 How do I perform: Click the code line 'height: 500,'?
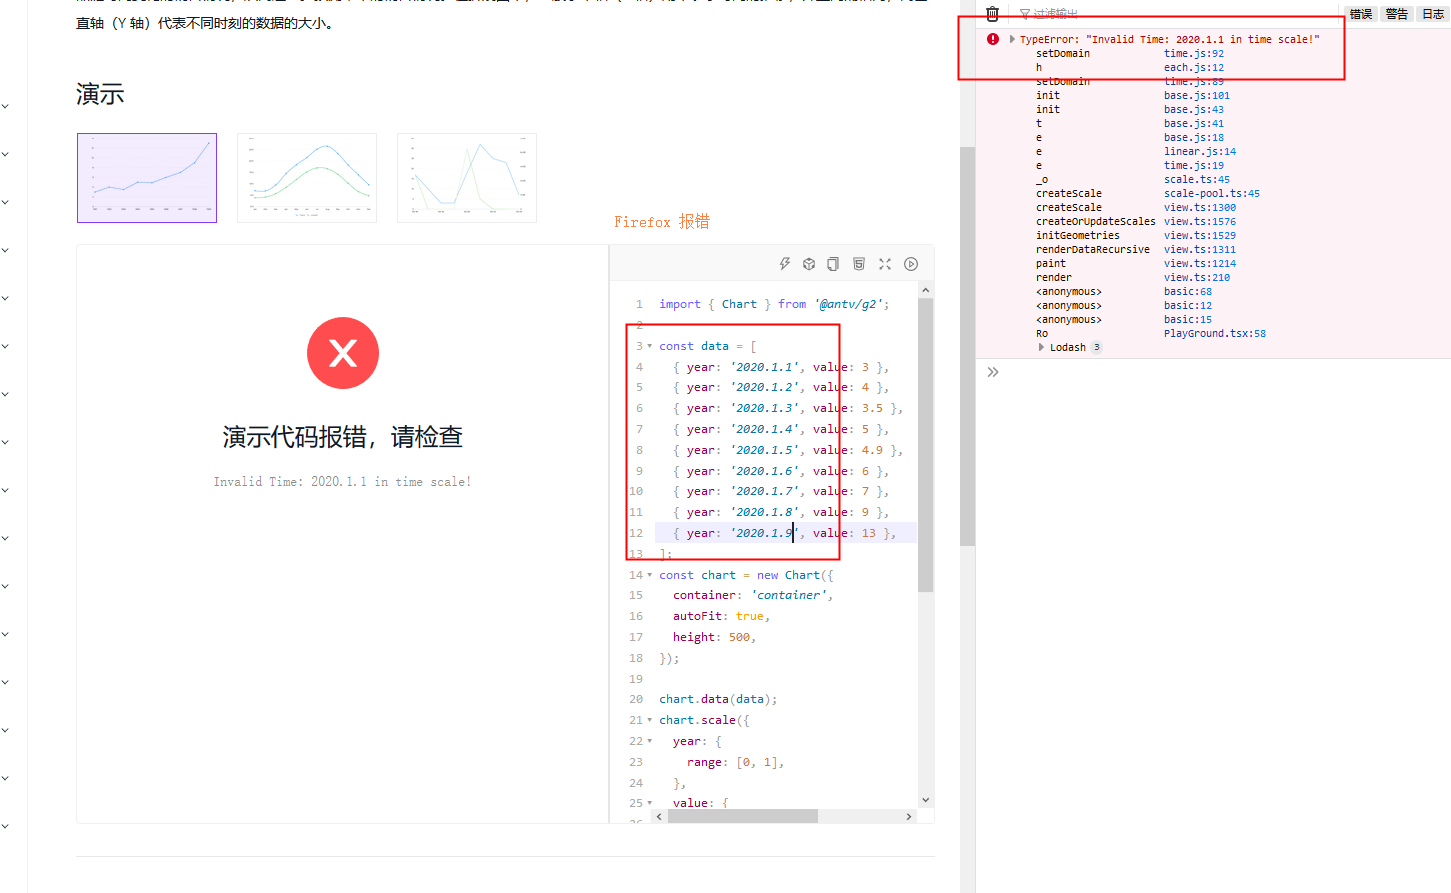(714, 637)
